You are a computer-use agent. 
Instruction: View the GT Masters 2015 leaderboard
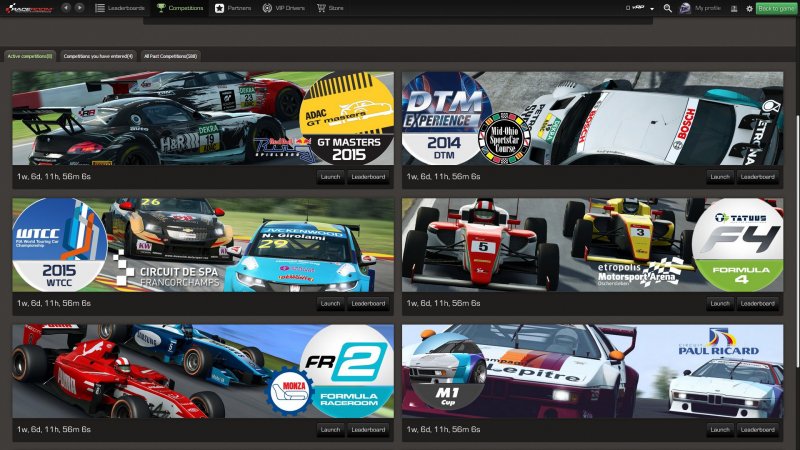pyautogui.click(x=368, y=177)
